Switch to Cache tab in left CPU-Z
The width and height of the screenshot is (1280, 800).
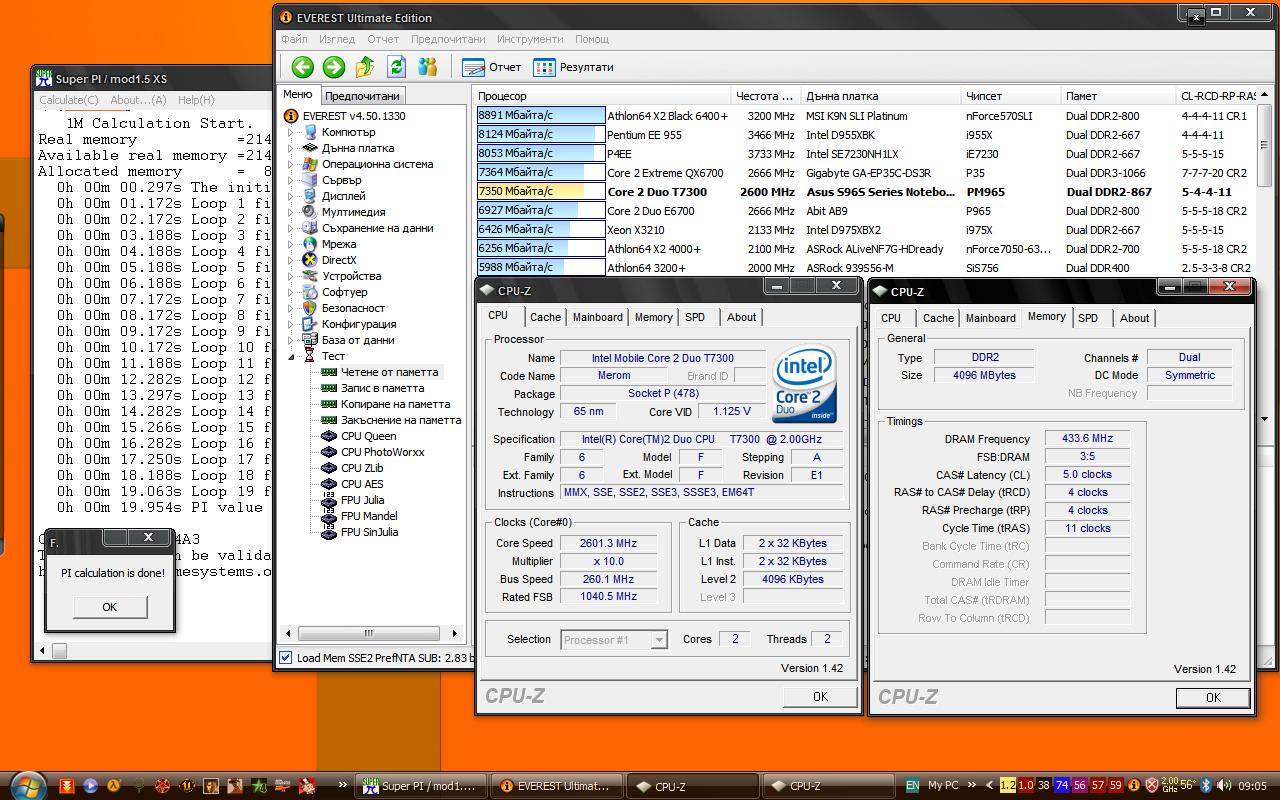tap(545, 317)
